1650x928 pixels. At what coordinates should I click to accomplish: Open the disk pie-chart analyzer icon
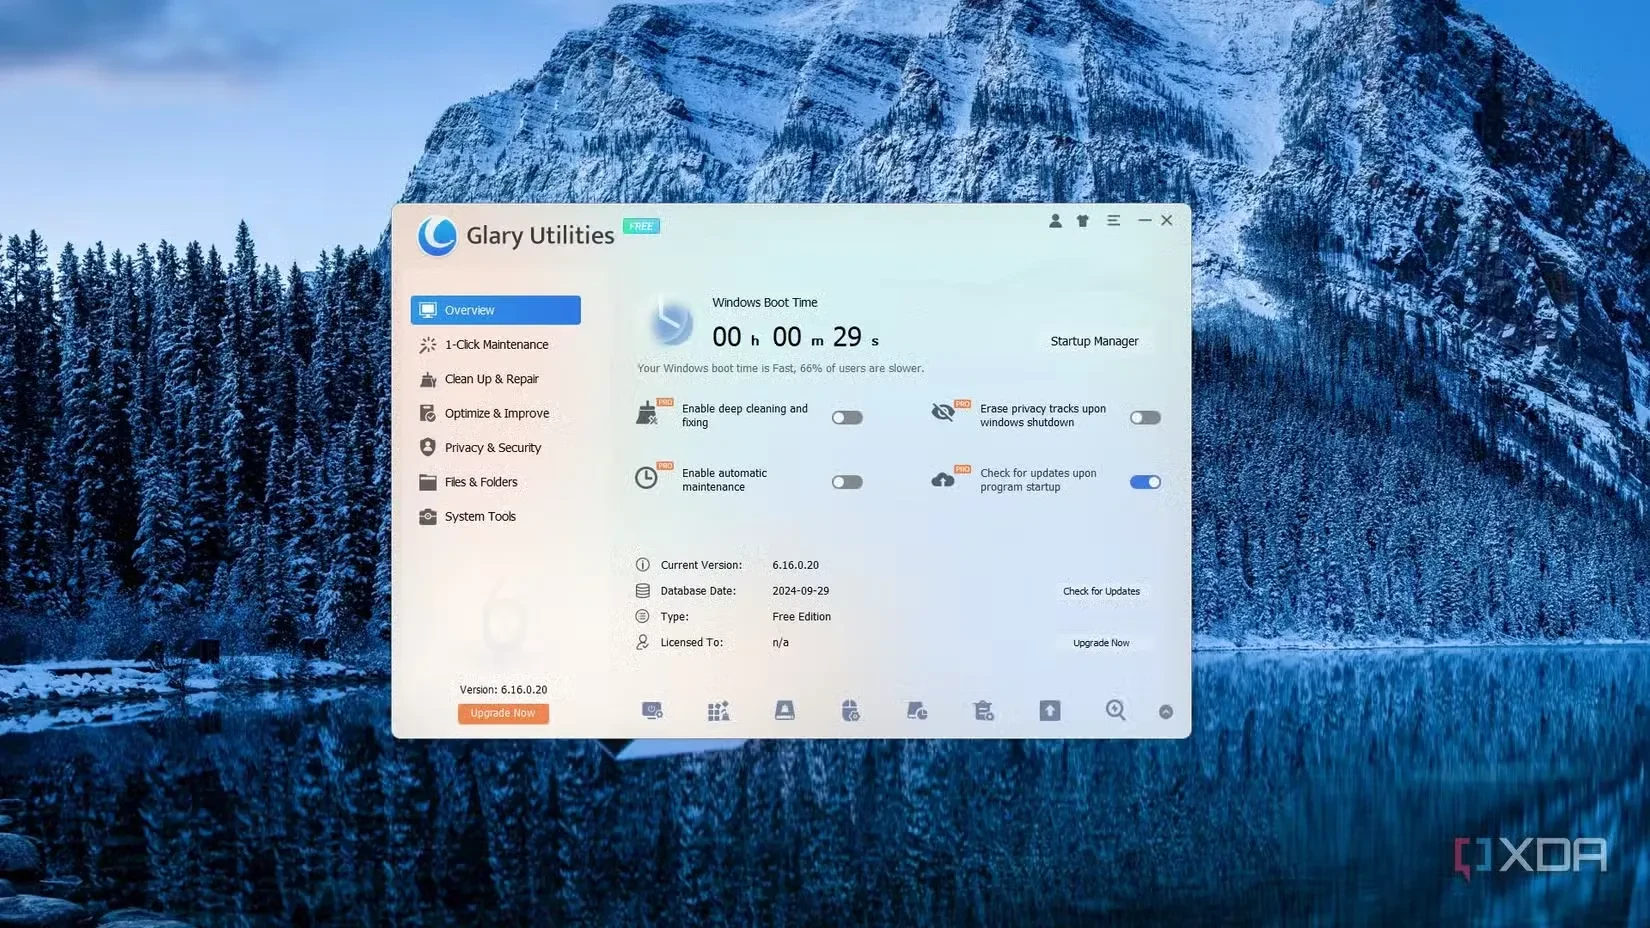[x=917, y=711]
